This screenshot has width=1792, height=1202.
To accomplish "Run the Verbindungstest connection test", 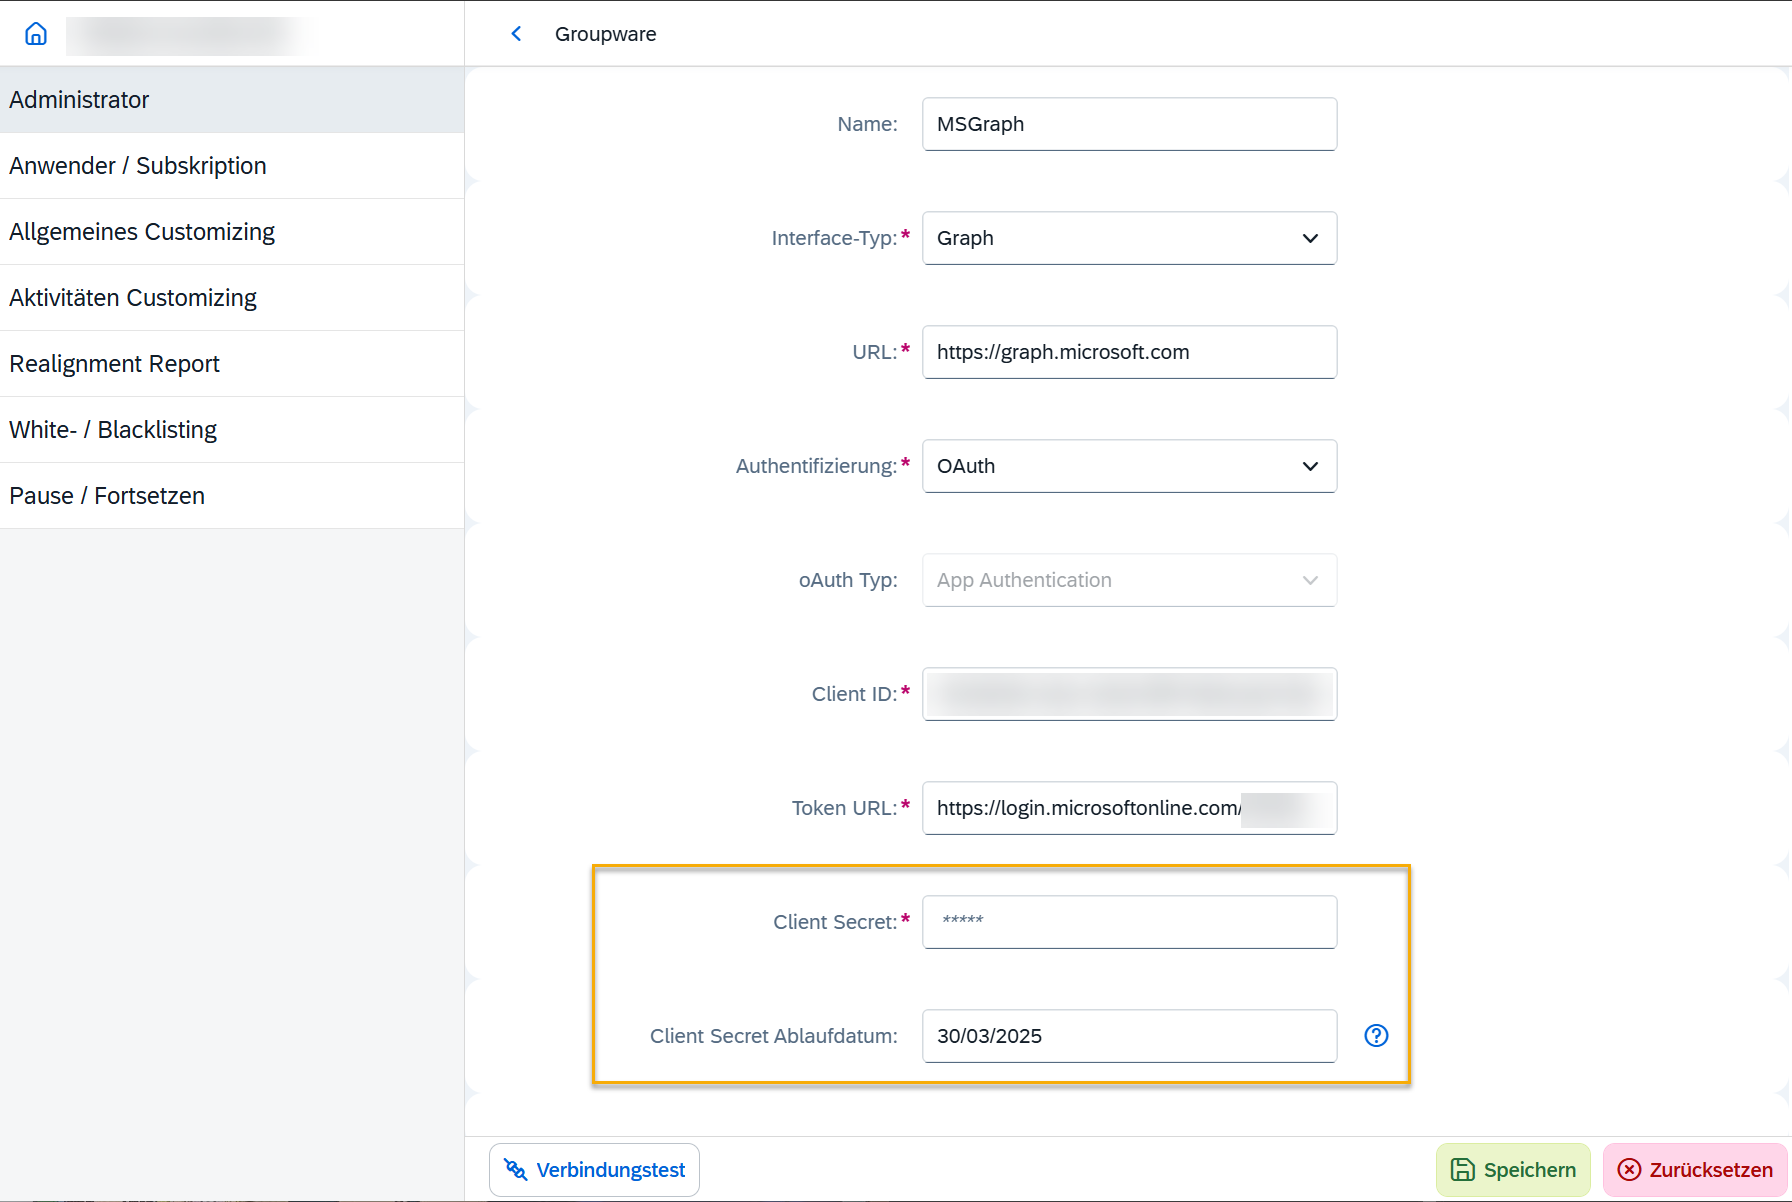I will click(594, 1170).
